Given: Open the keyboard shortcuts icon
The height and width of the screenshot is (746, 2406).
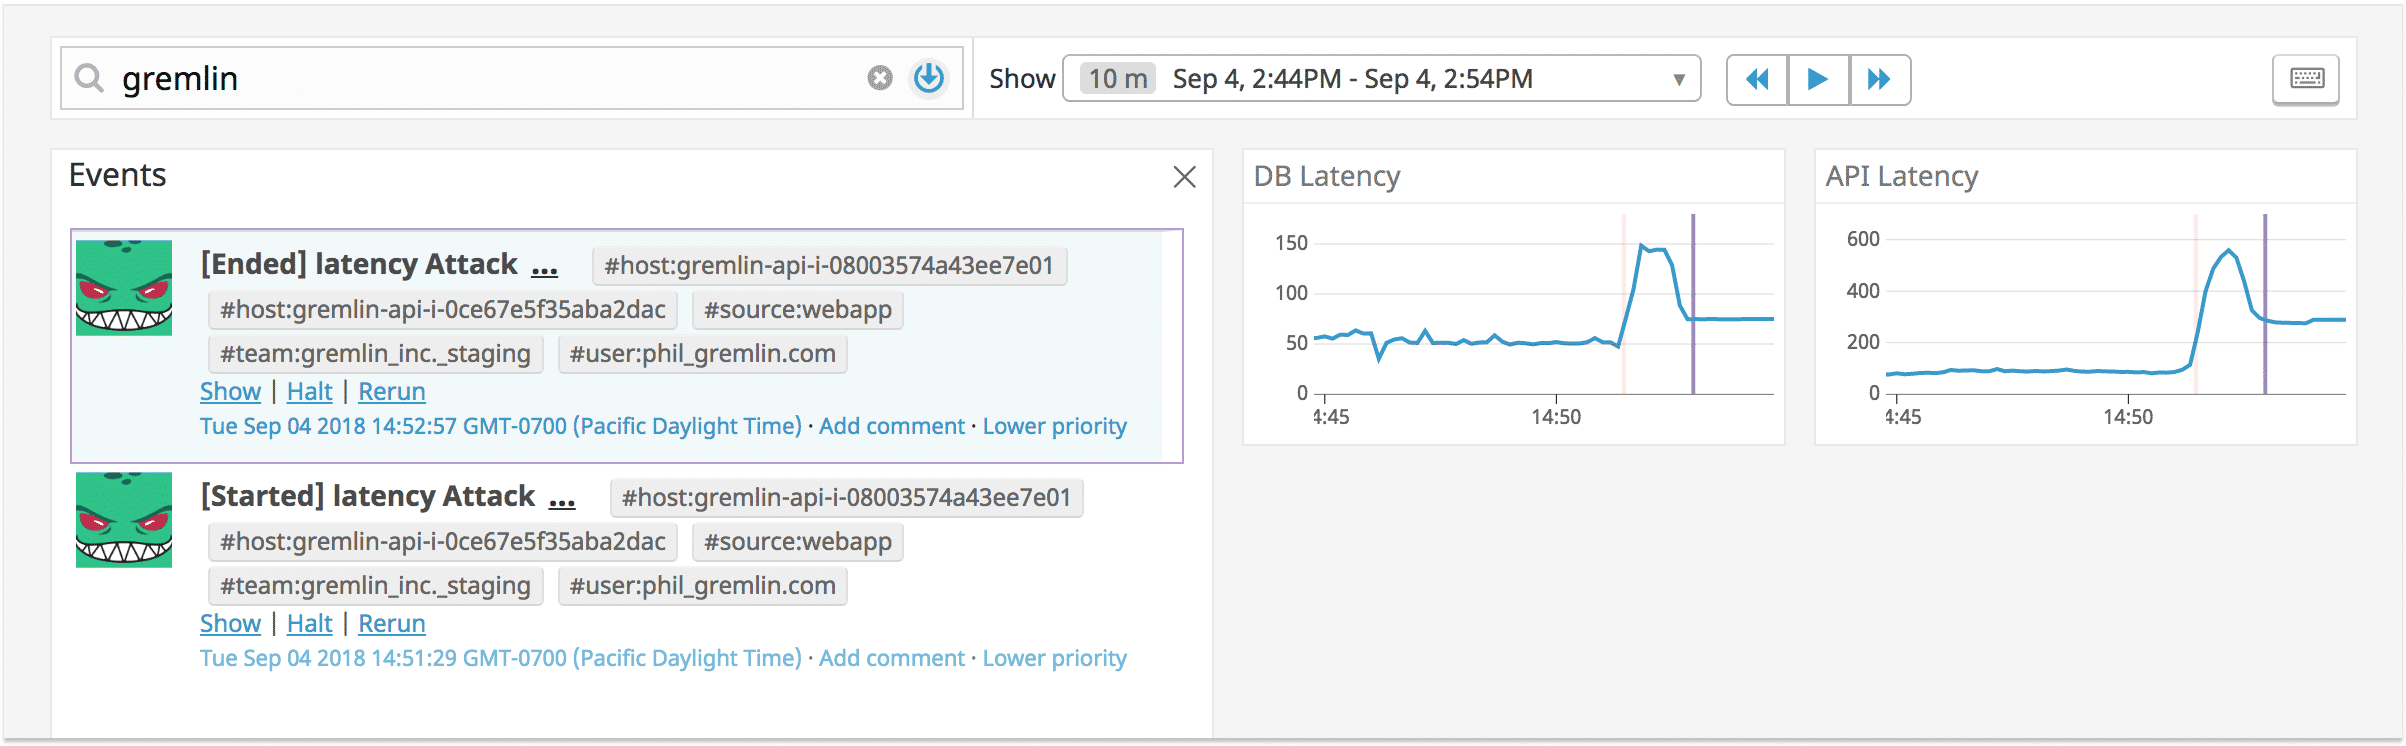Looking at the screenshot, I should tap(2306, 78).
